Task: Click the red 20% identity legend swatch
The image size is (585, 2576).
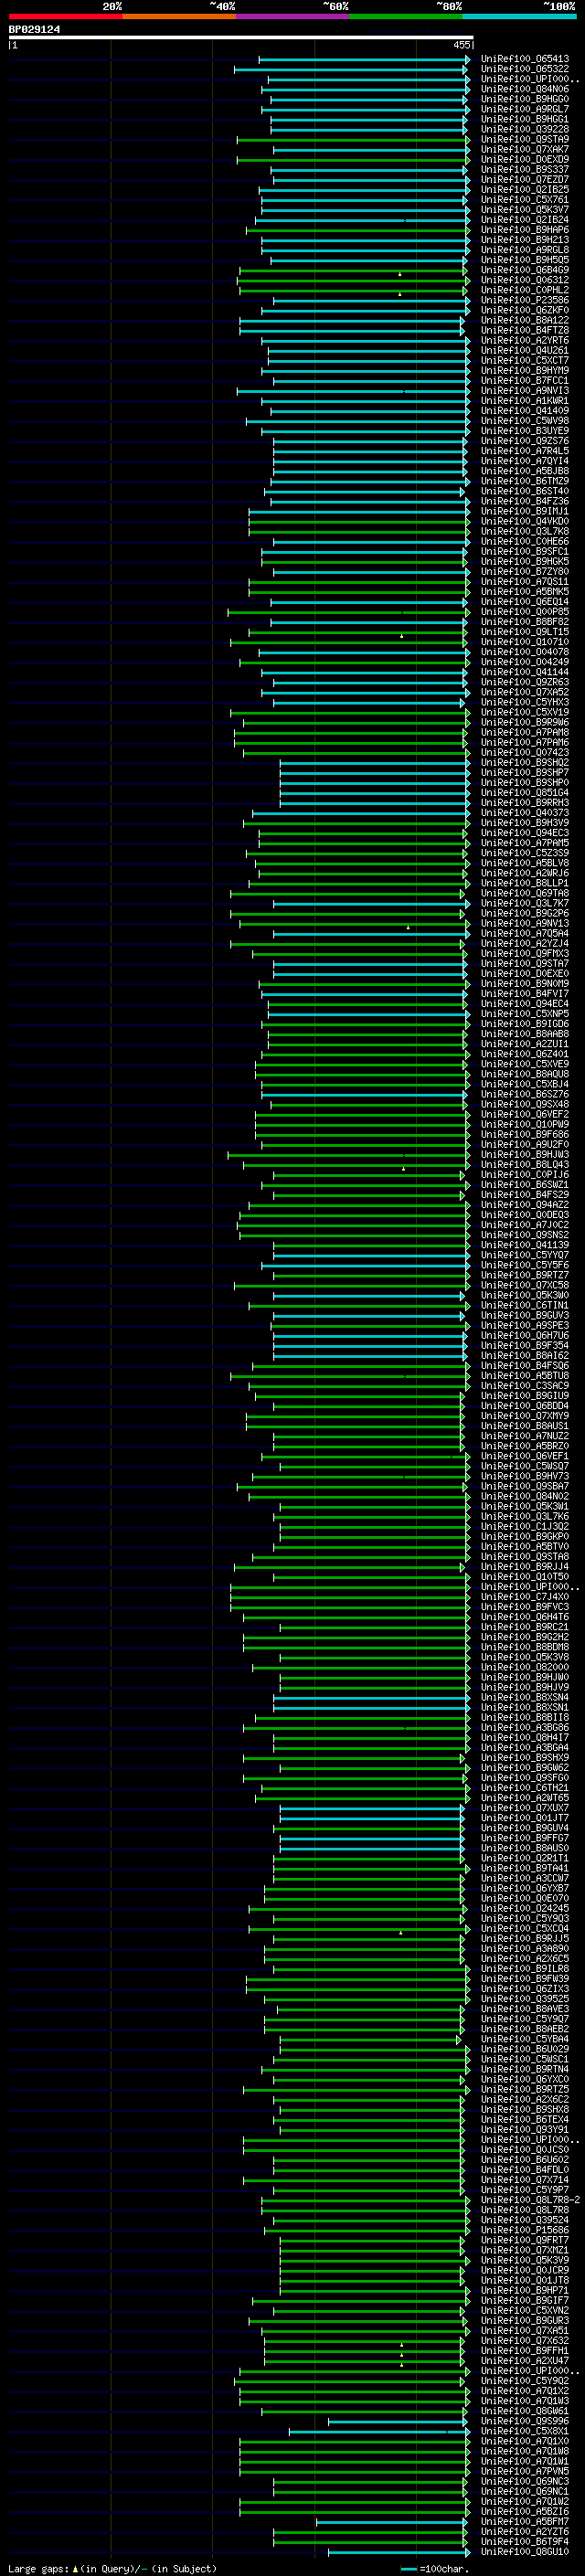Action: [x=65, y=16]
